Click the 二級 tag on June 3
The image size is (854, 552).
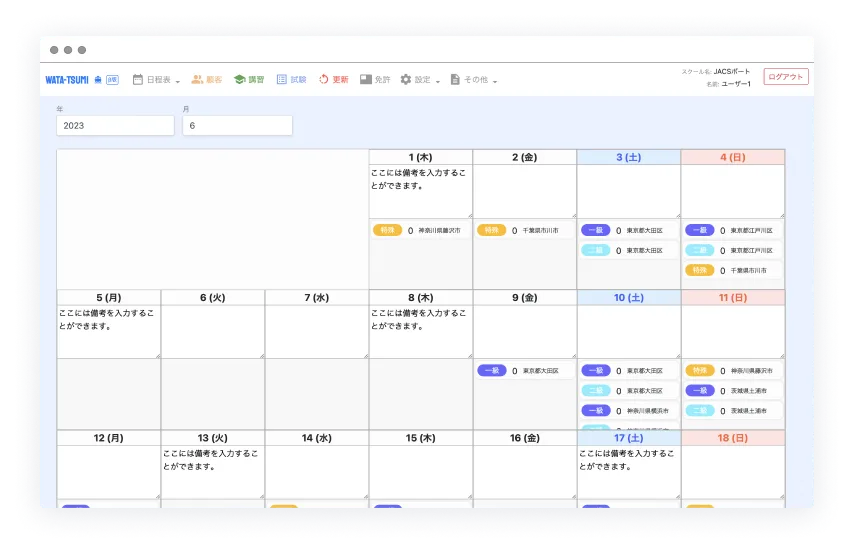(595, 250)
